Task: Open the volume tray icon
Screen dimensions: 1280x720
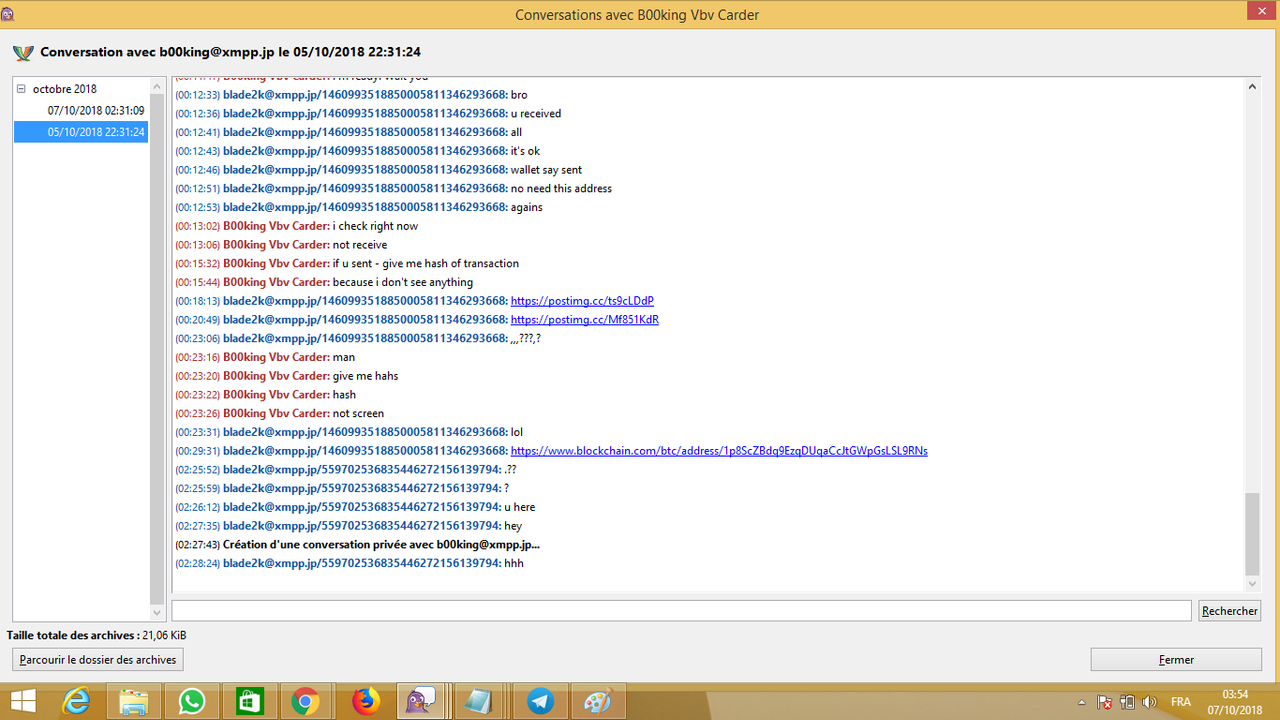Action: 1150,702
